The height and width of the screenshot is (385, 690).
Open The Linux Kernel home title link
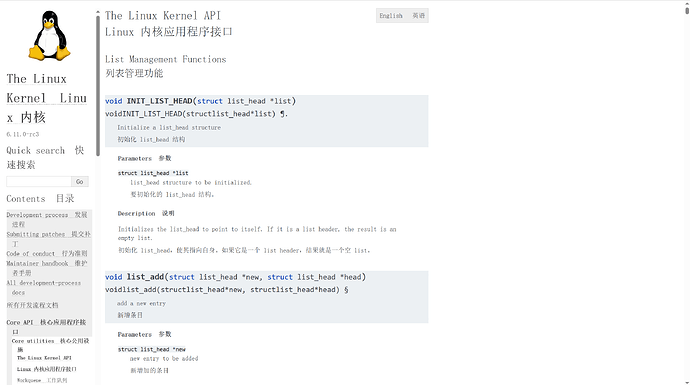click(46, 98)
